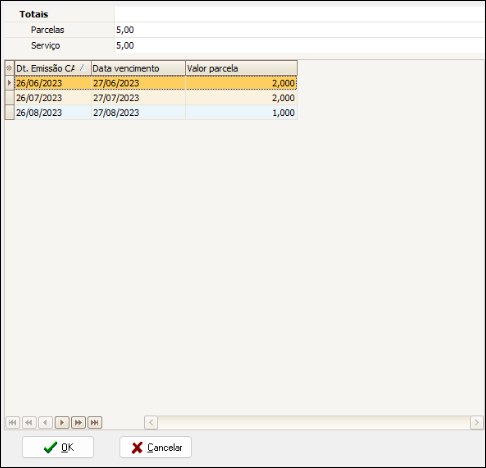Select row with emission date 26/07/2023
Screen dimensions: 486x468
pos(156,98)
